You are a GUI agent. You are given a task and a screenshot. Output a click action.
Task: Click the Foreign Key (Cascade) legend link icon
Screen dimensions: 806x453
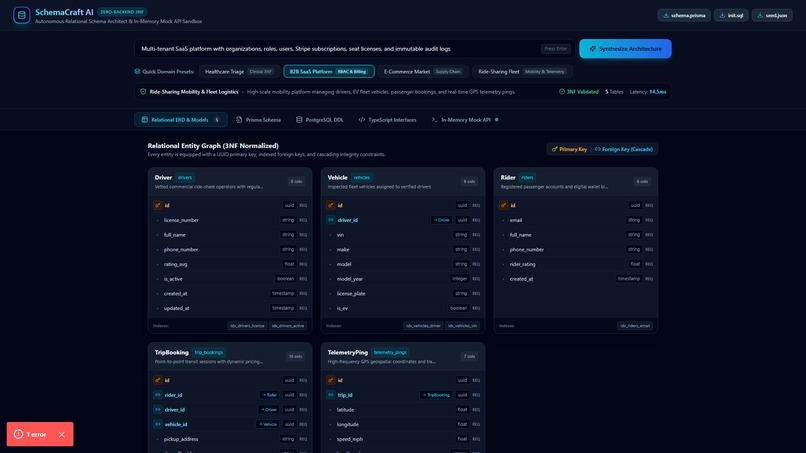tap(597, 149)
